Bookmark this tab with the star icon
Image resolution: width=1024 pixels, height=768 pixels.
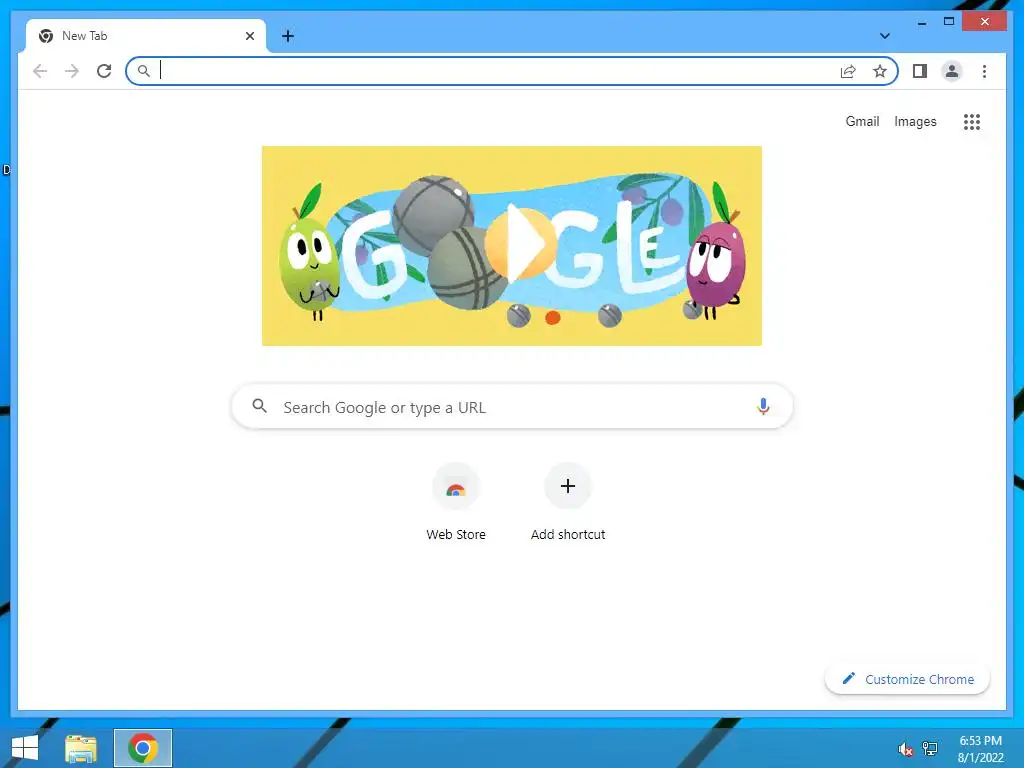click(880, 71)
